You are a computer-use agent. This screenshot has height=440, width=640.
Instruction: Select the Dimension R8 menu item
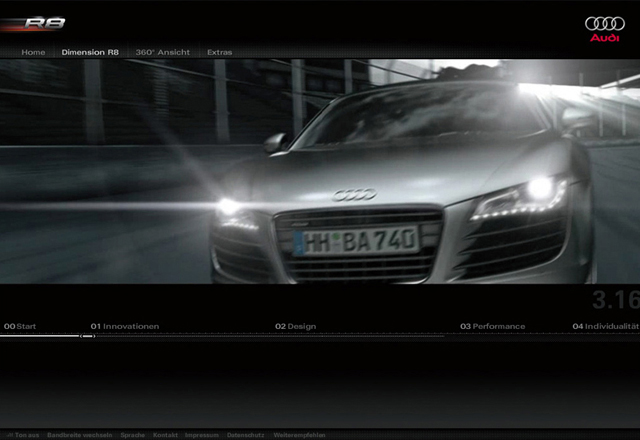tap(90, 52)
